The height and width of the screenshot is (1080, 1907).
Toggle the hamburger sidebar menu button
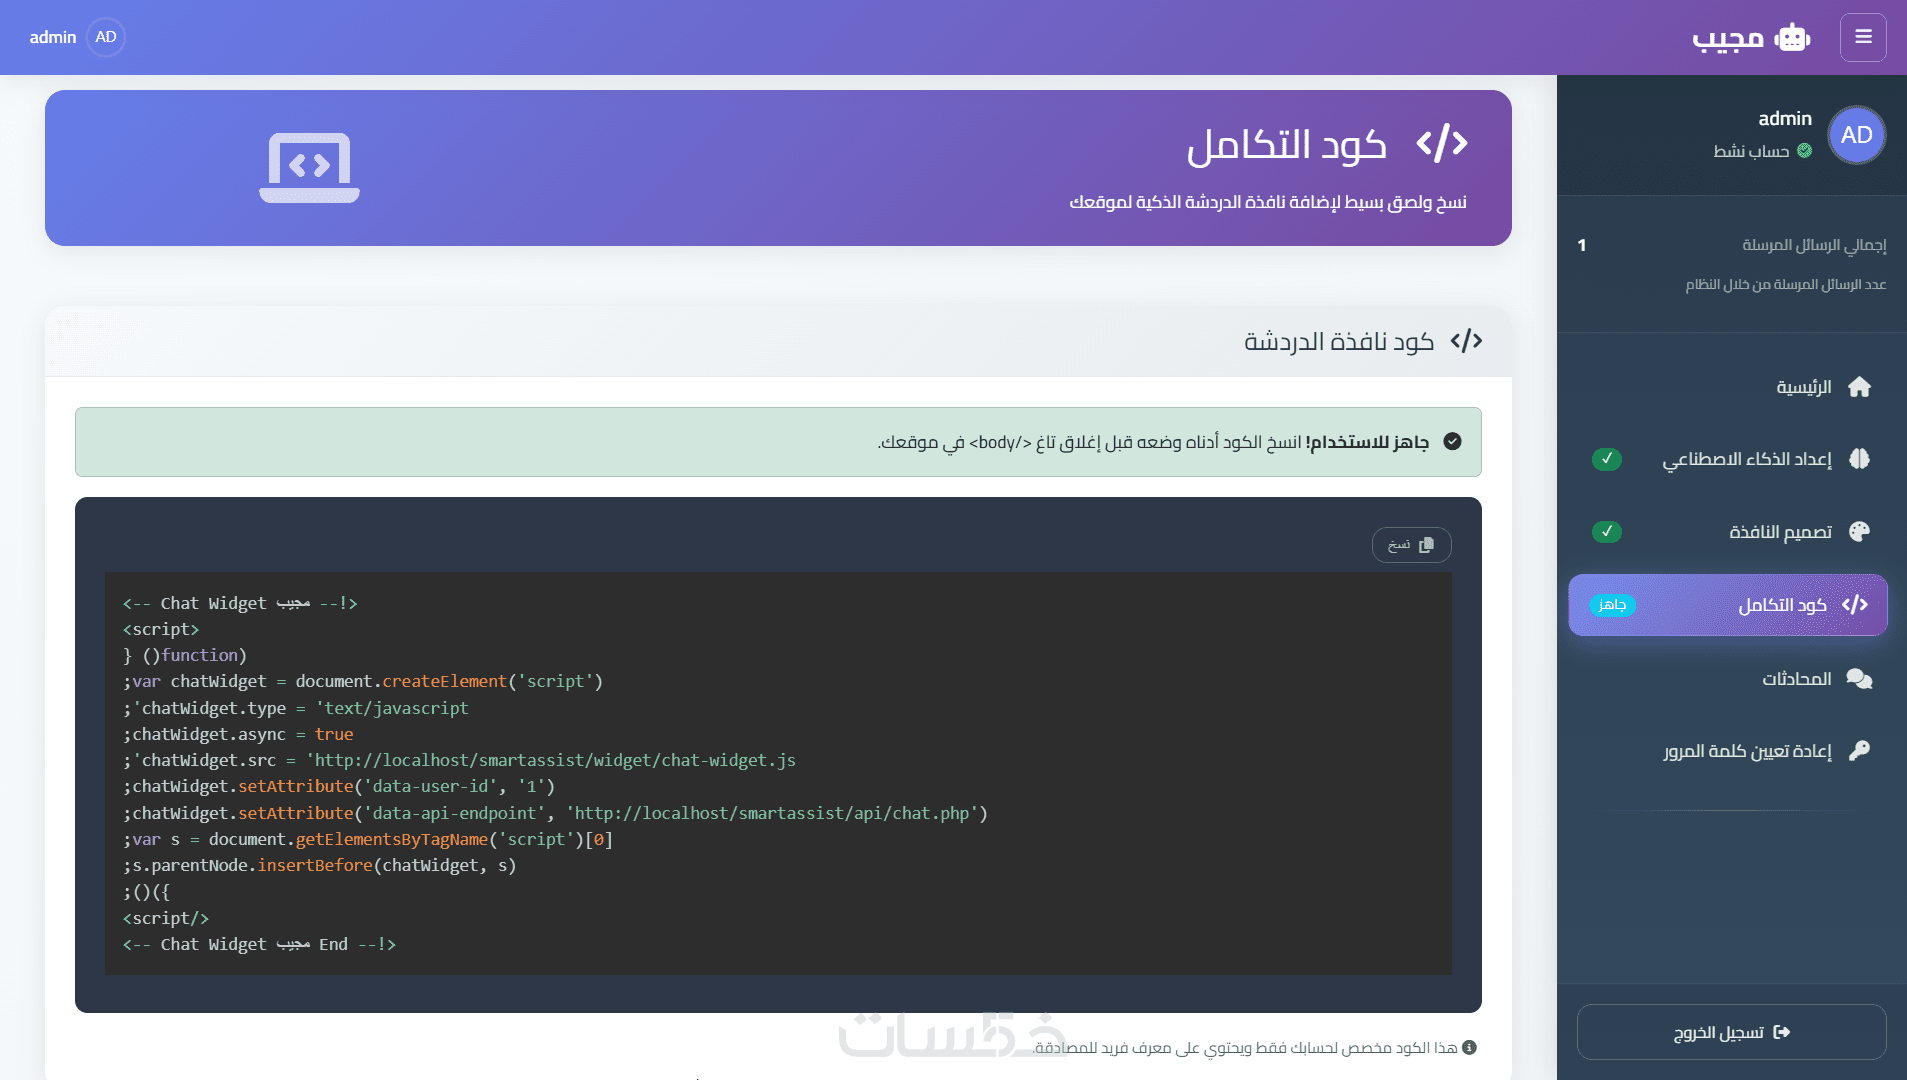pos(1863,37)
